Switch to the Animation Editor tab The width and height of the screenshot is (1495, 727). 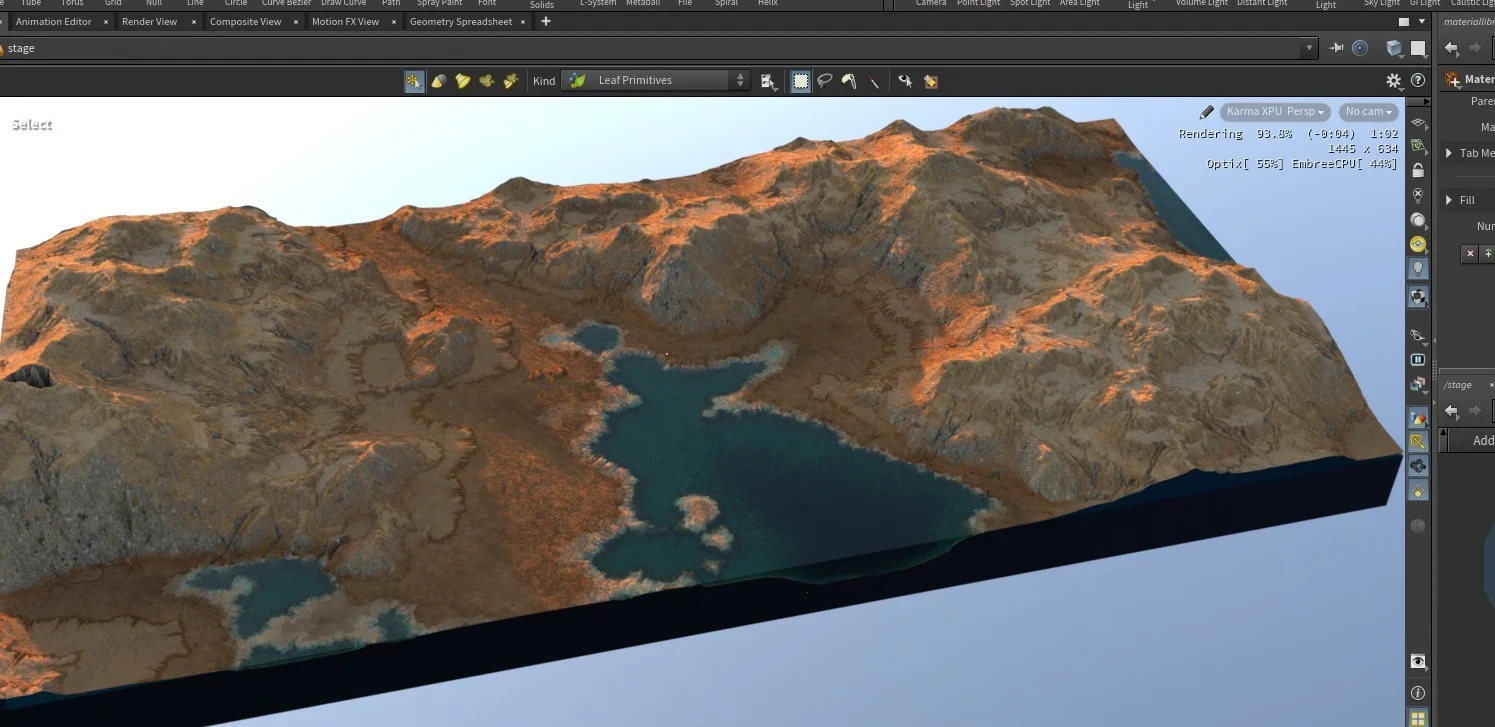[53, 21]
